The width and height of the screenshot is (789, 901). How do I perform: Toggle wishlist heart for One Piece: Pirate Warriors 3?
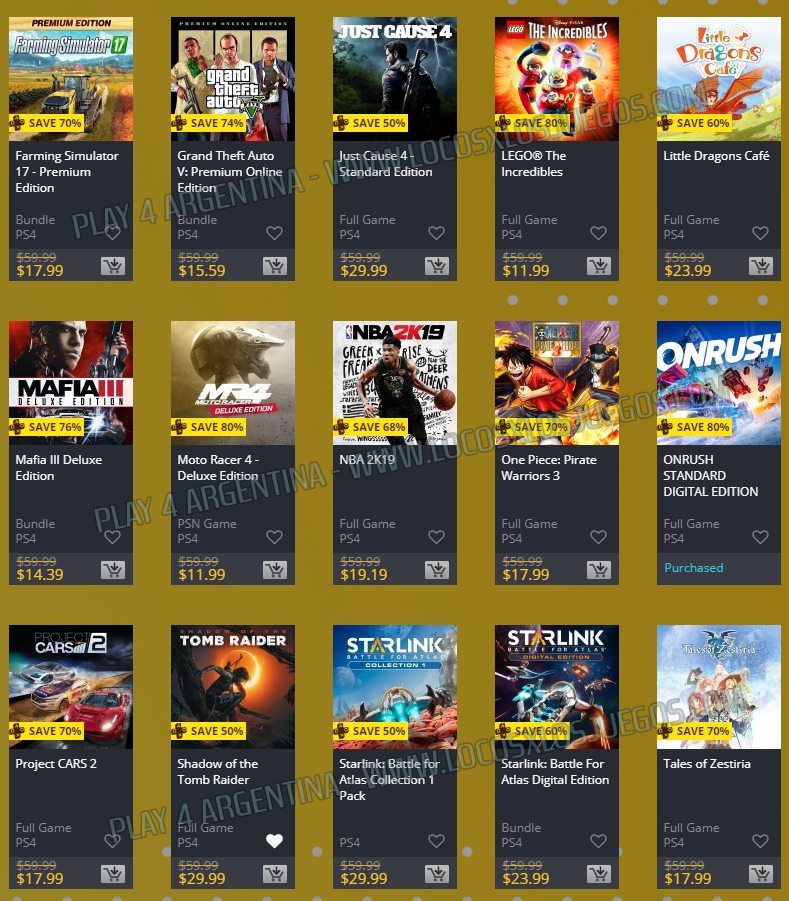pos(599,537)
